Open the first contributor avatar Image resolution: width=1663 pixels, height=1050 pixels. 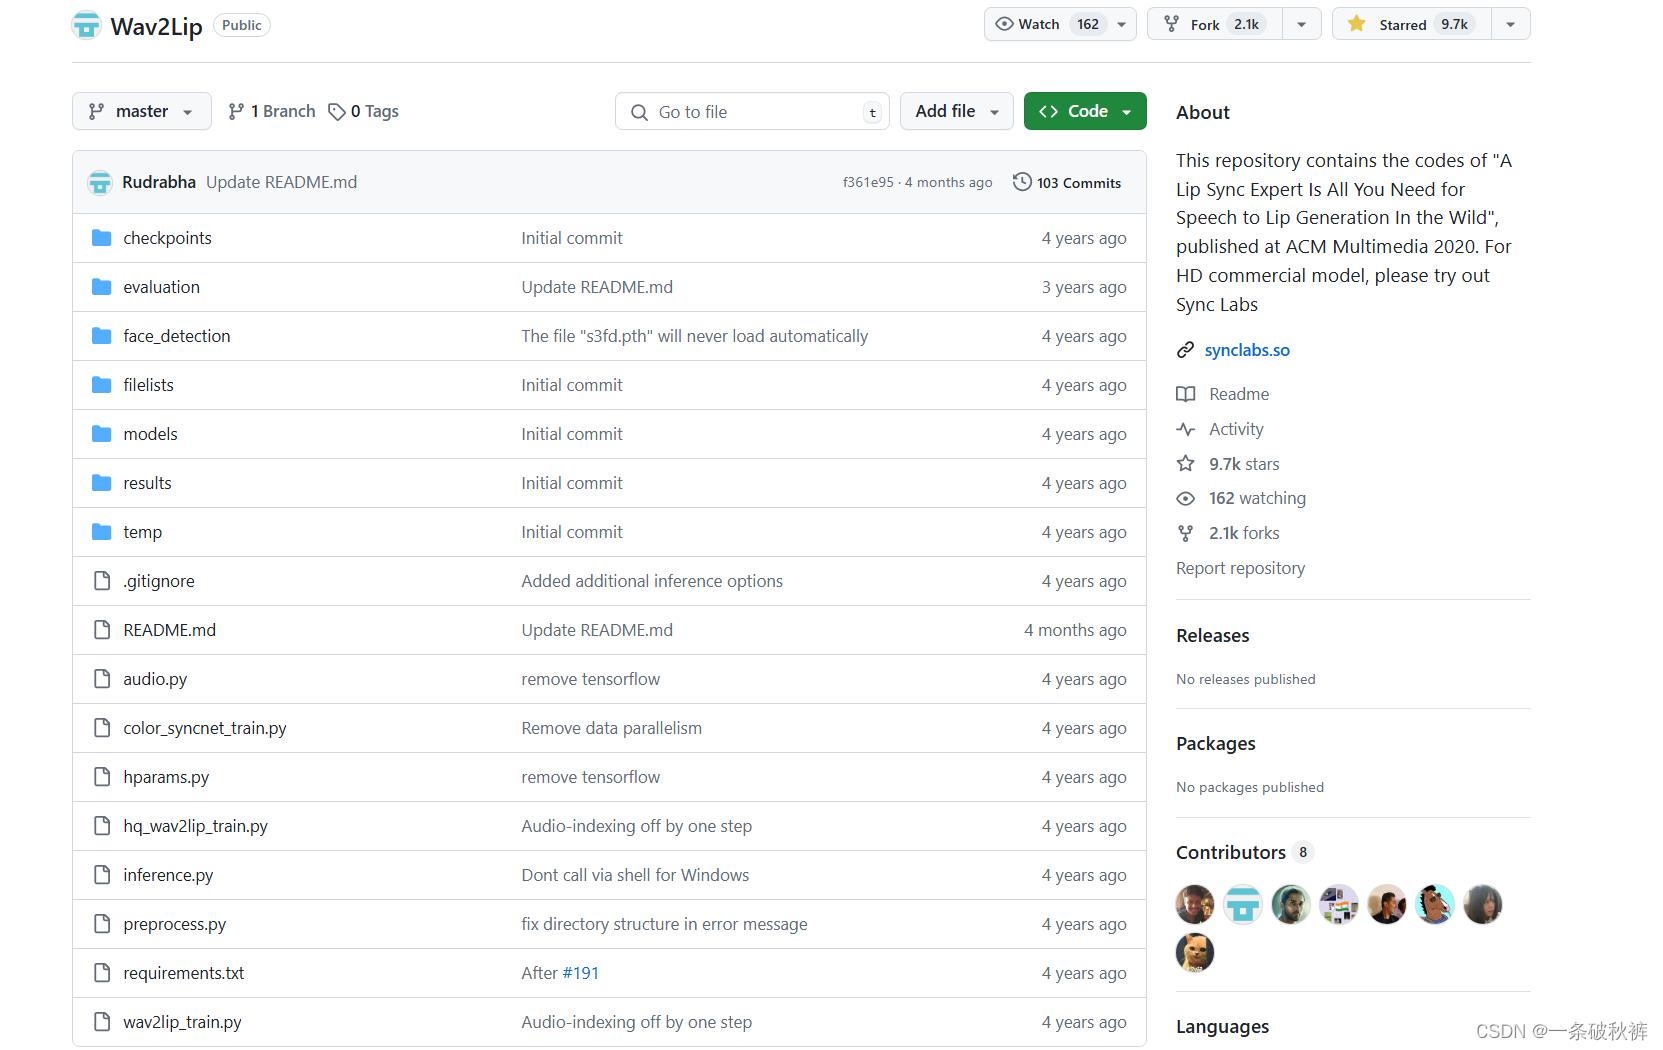click(1195, 905)
